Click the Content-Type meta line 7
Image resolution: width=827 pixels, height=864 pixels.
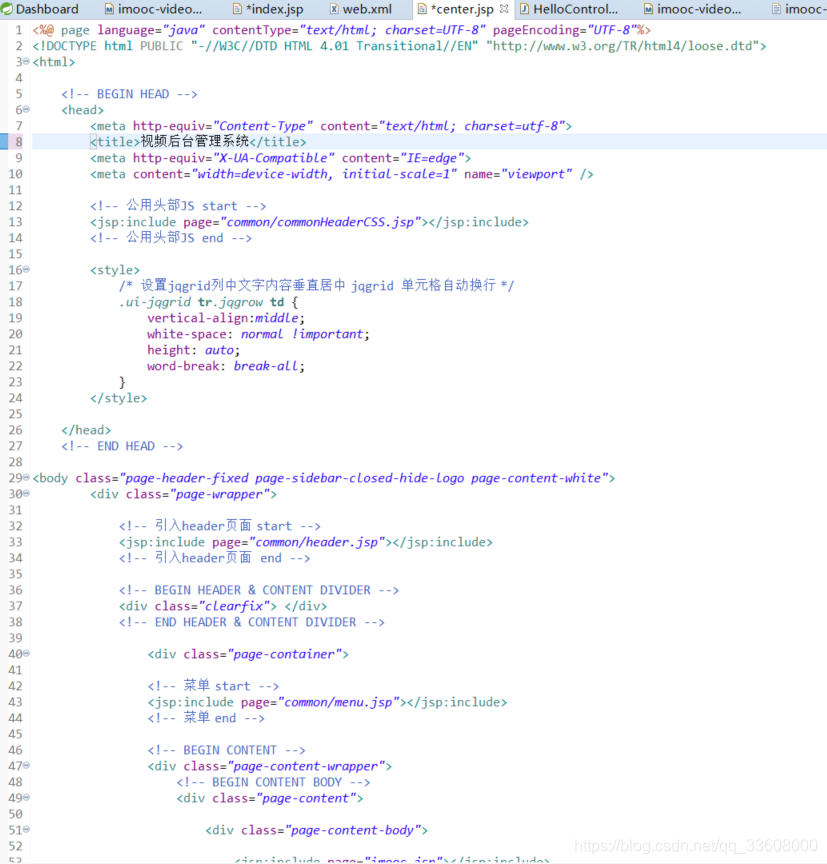tap(331, 126)
